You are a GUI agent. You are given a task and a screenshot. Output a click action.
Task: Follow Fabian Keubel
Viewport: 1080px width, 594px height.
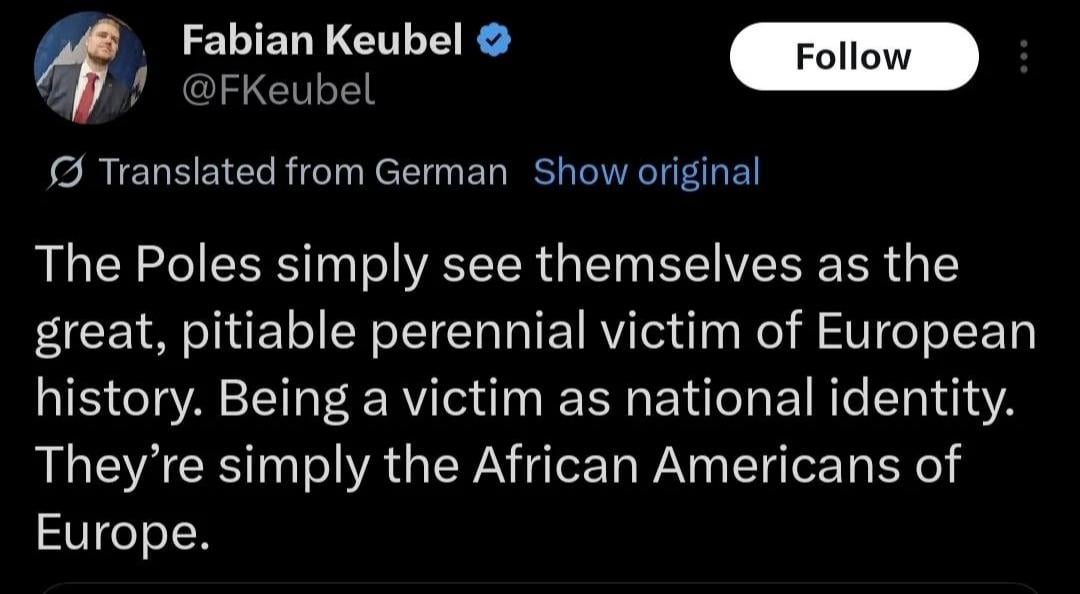(x=853, y=57)
